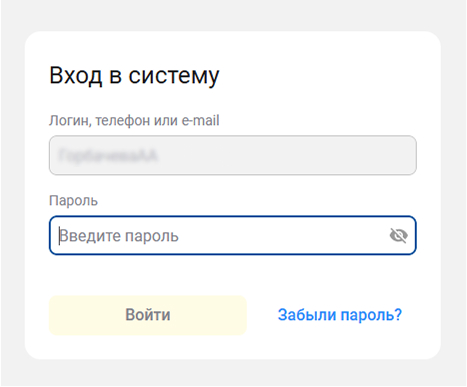Focus the Введите пароль password field
The width and height of the screenshot is (467, 387).
tap(233, 235)
